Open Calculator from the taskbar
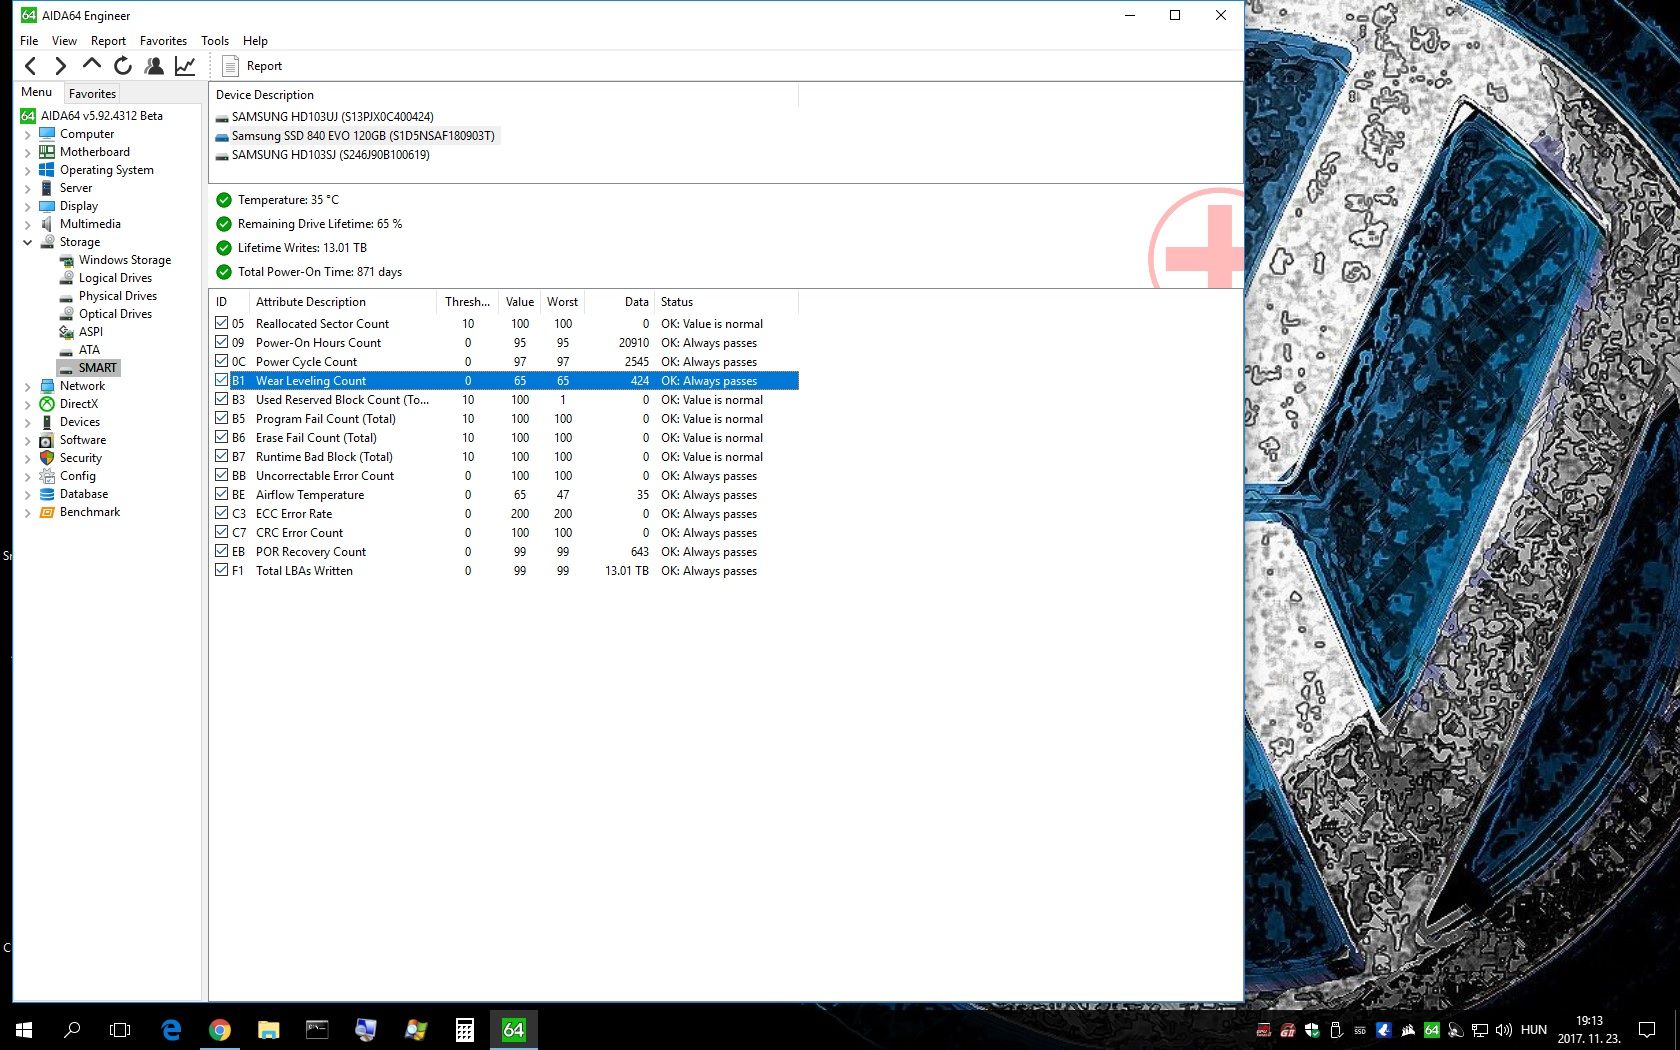 click(465, 1029)
